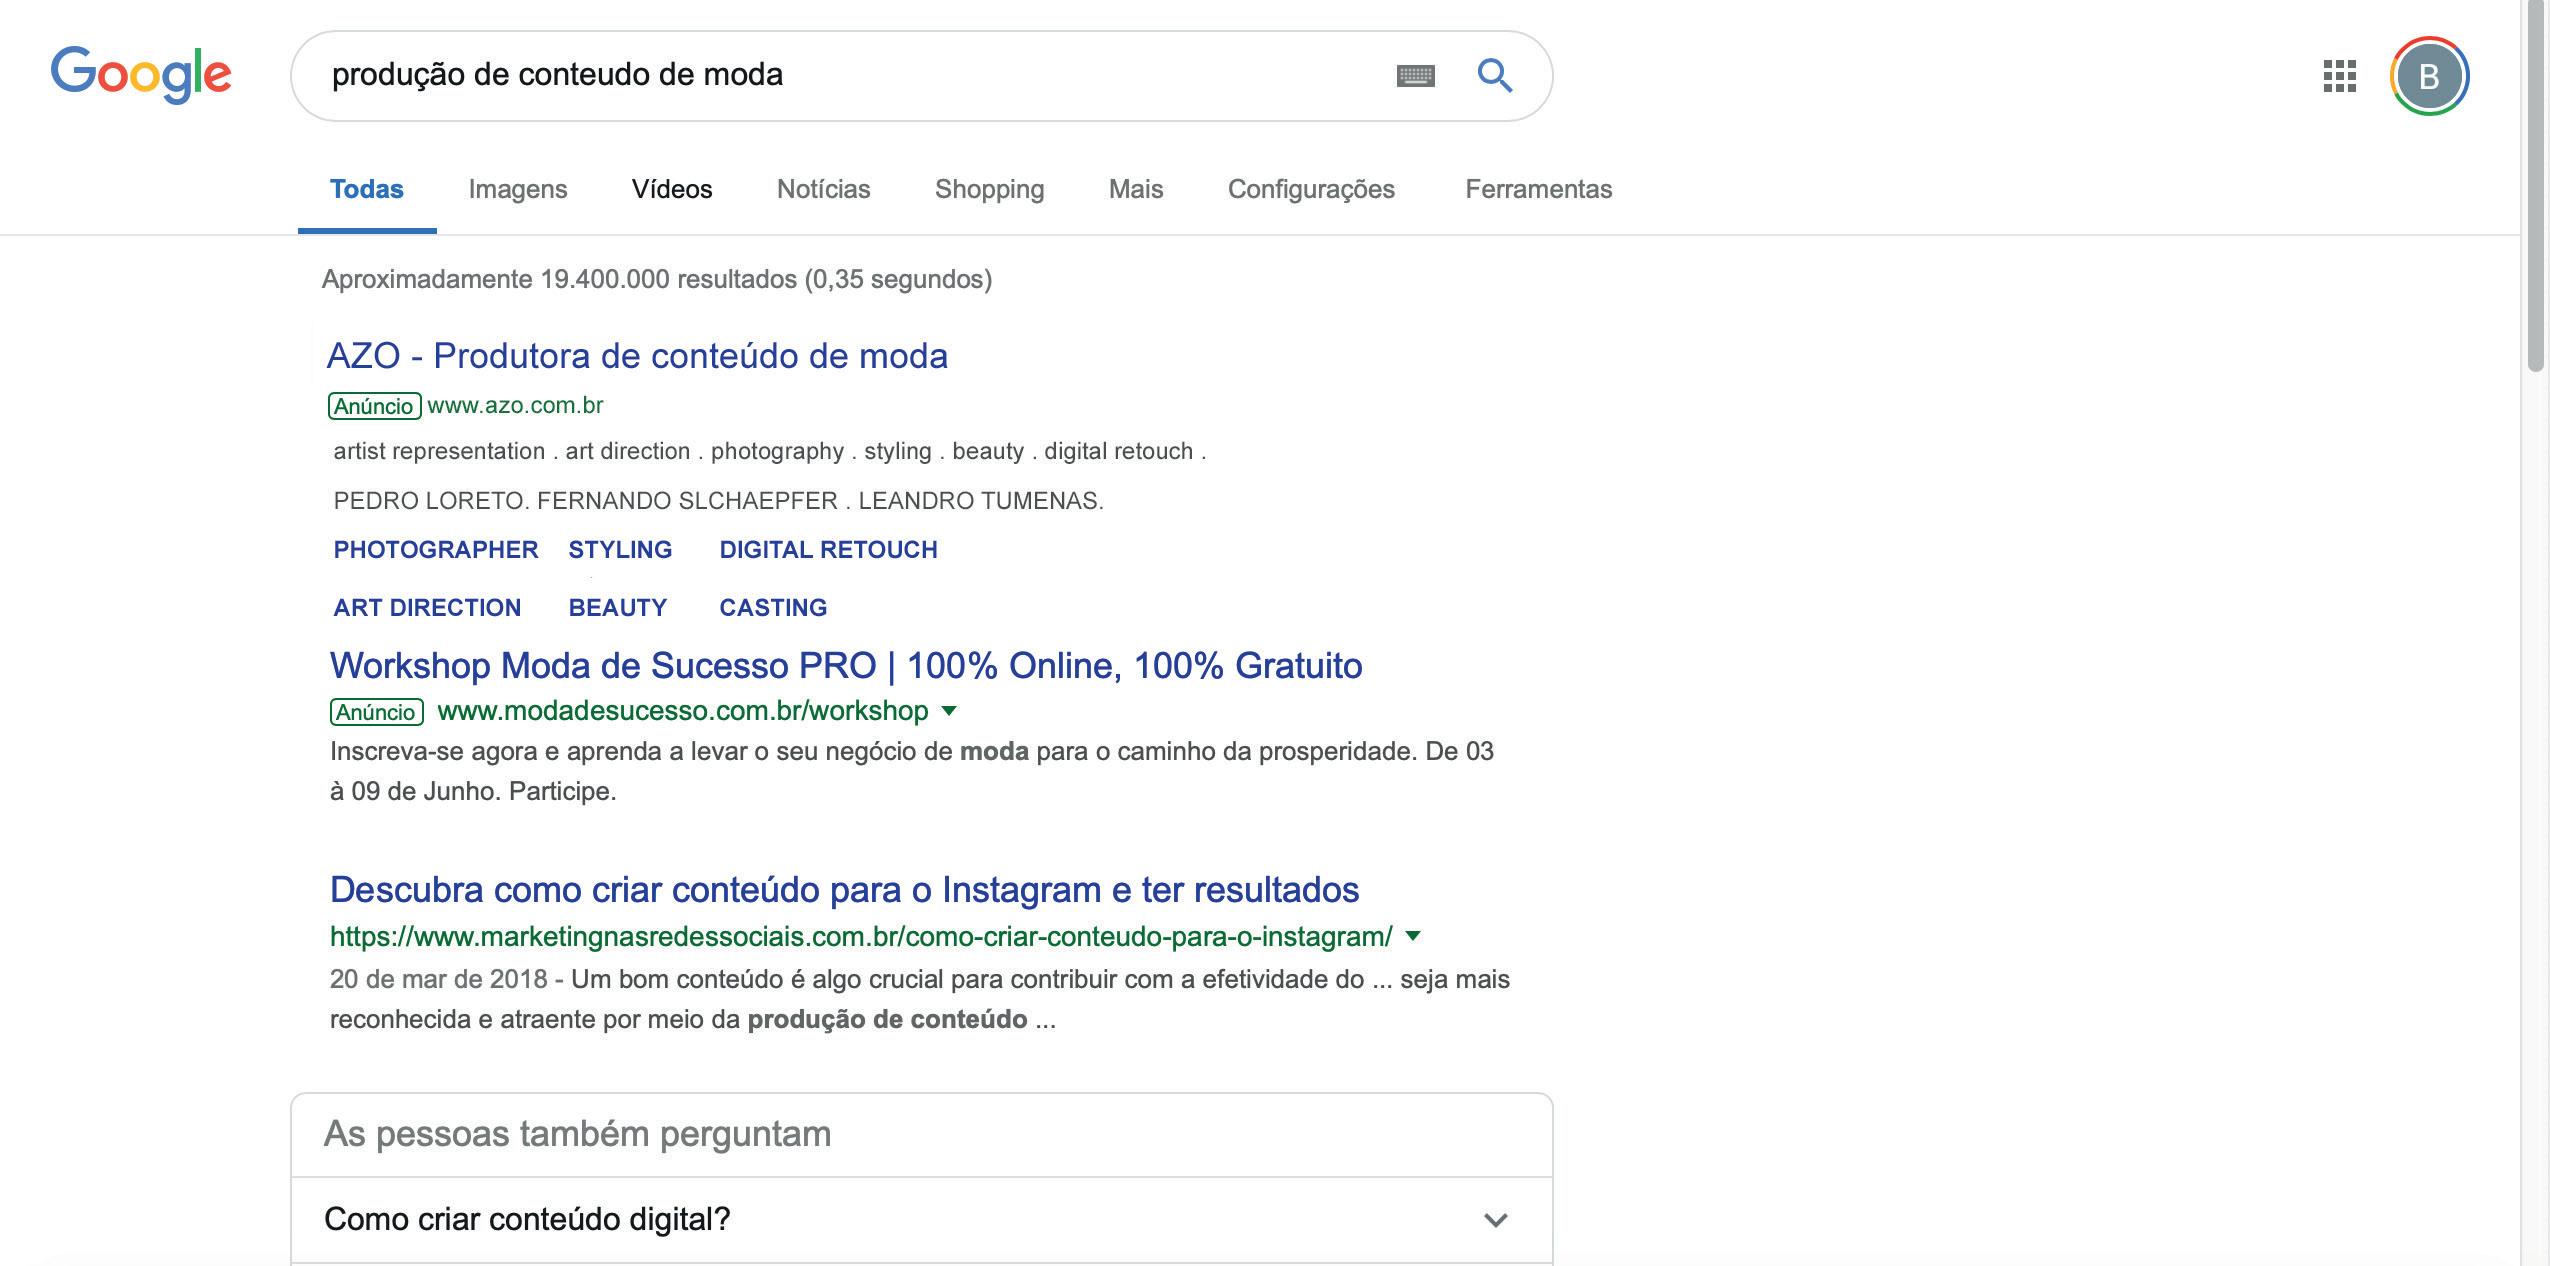Click the '20 de mar de 2018' date text
This screenshot has width=2550, height=1266.
(x=438, y=979)
